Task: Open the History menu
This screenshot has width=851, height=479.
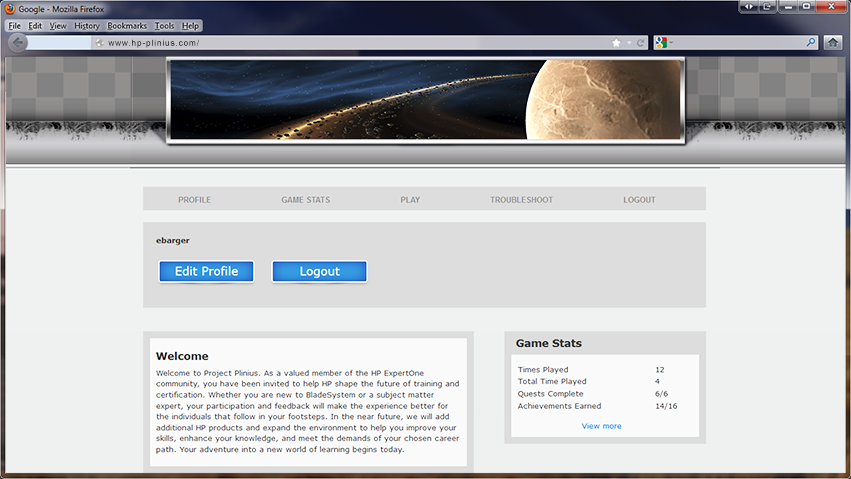Action: coord(87,25)
